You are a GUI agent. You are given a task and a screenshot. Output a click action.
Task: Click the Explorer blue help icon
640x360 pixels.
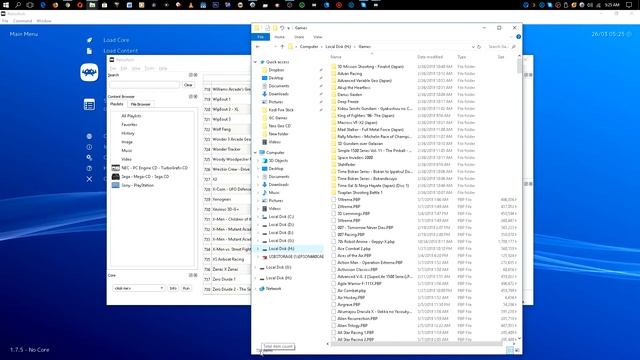coord(518,37)
